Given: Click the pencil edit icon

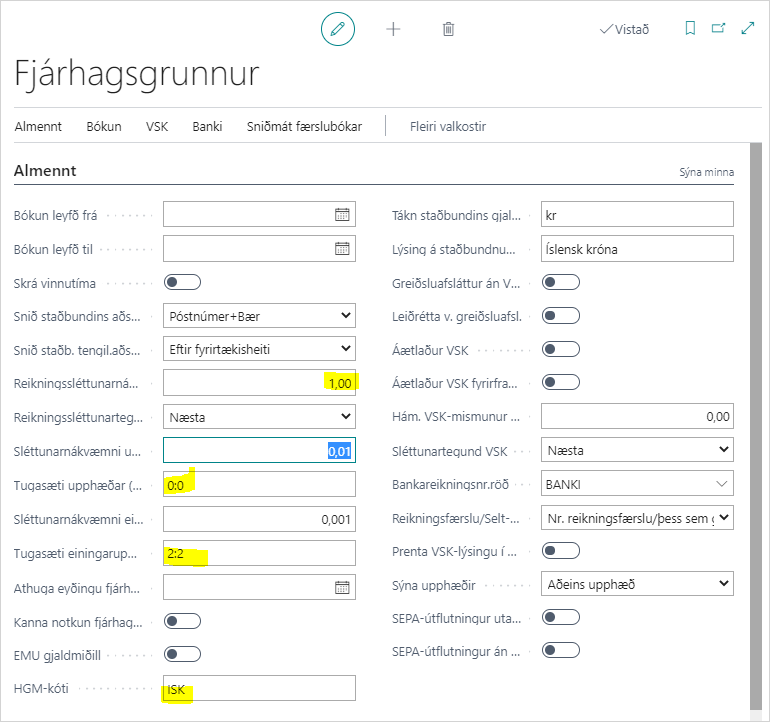Looking at the screenshot, I should coord(338,29).
